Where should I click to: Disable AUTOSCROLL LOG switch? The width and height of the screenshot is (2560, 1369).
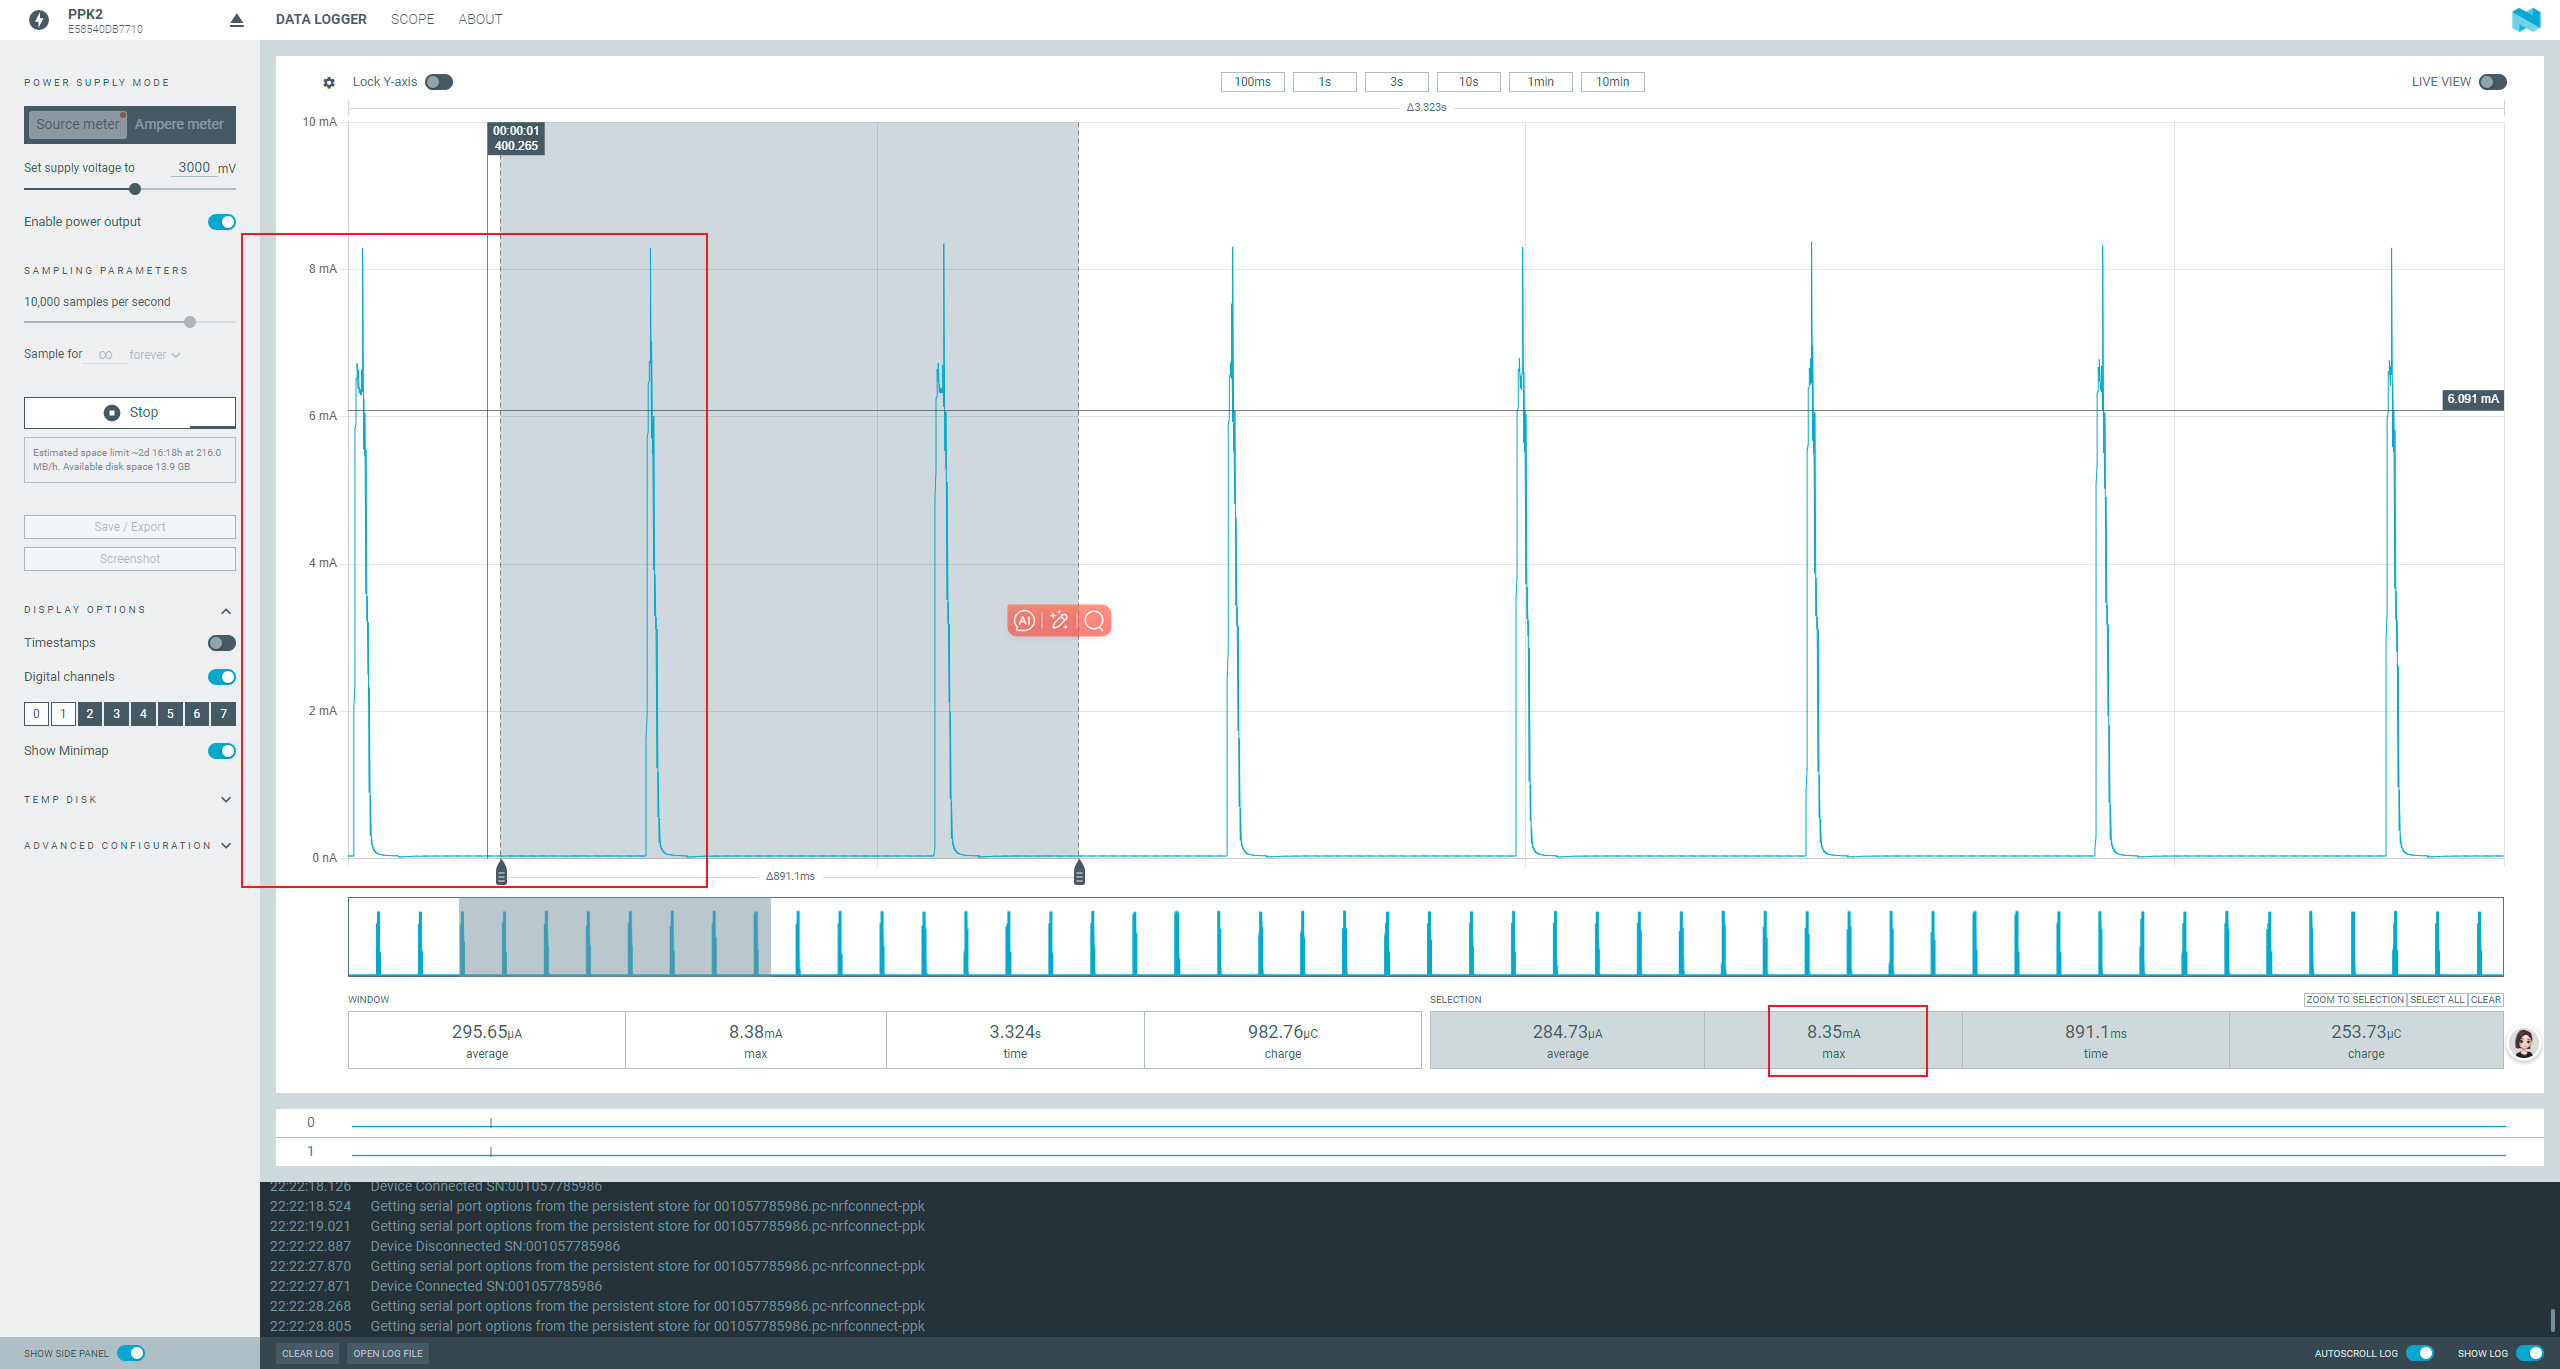[x=2420, y=1353]
